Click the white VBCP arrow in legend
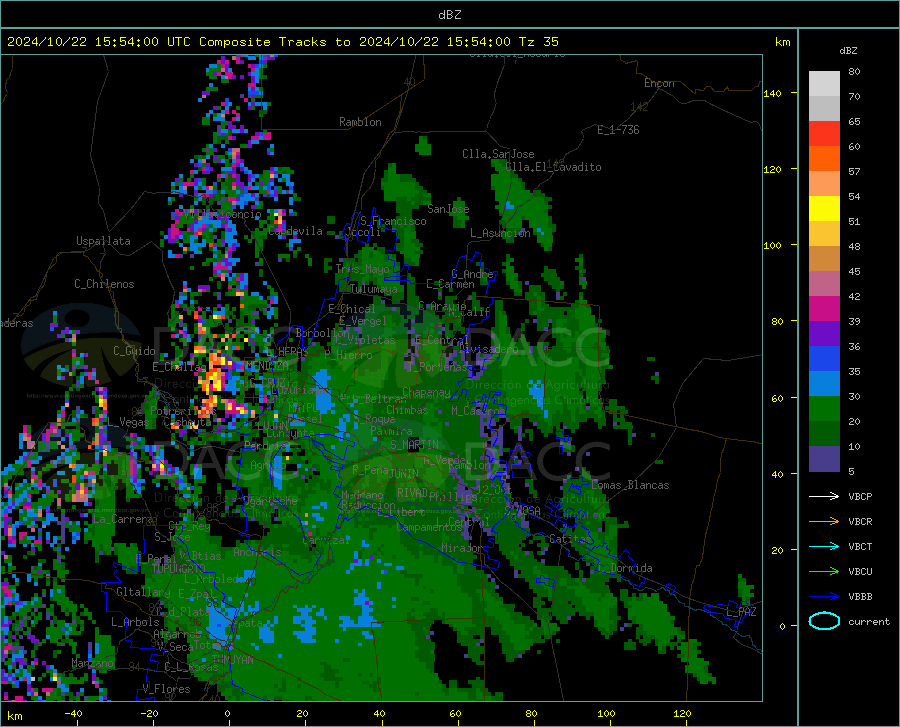This screenshot has width=900, height=727. point(824,496)
